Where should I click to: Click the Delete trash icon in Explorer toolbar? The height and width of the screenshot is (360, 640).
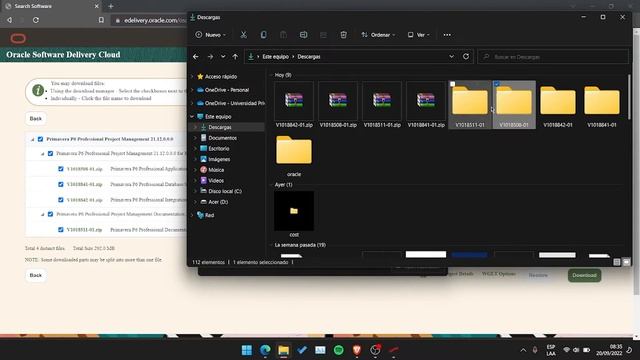click(x=343, y=35)
